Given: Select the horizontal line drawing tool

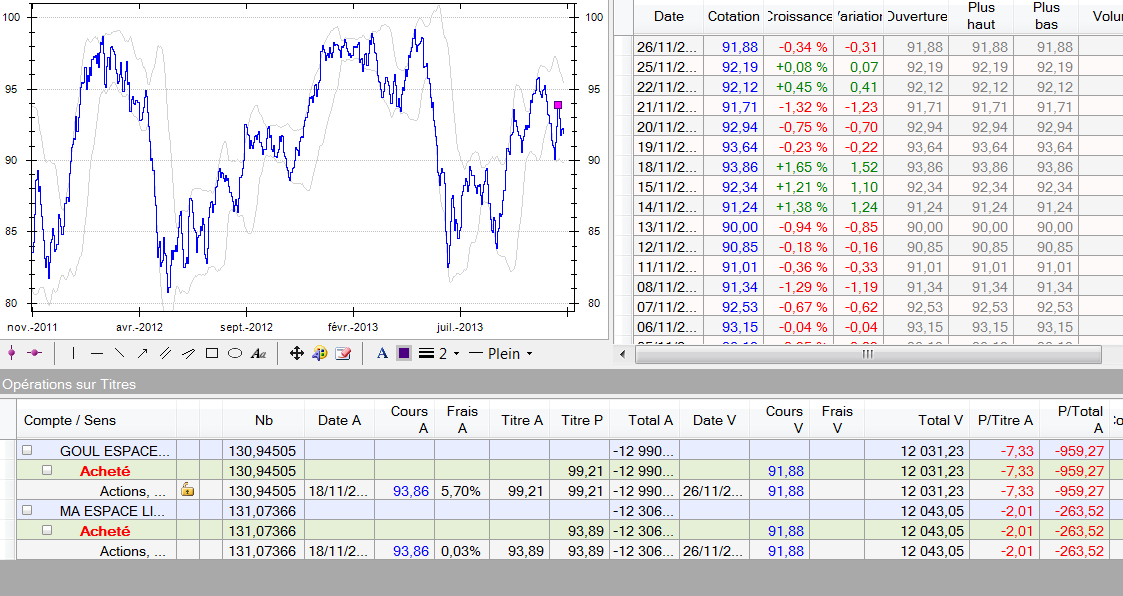Looking at the screenshot, I should pyautogui.click(x=97, y=353).
